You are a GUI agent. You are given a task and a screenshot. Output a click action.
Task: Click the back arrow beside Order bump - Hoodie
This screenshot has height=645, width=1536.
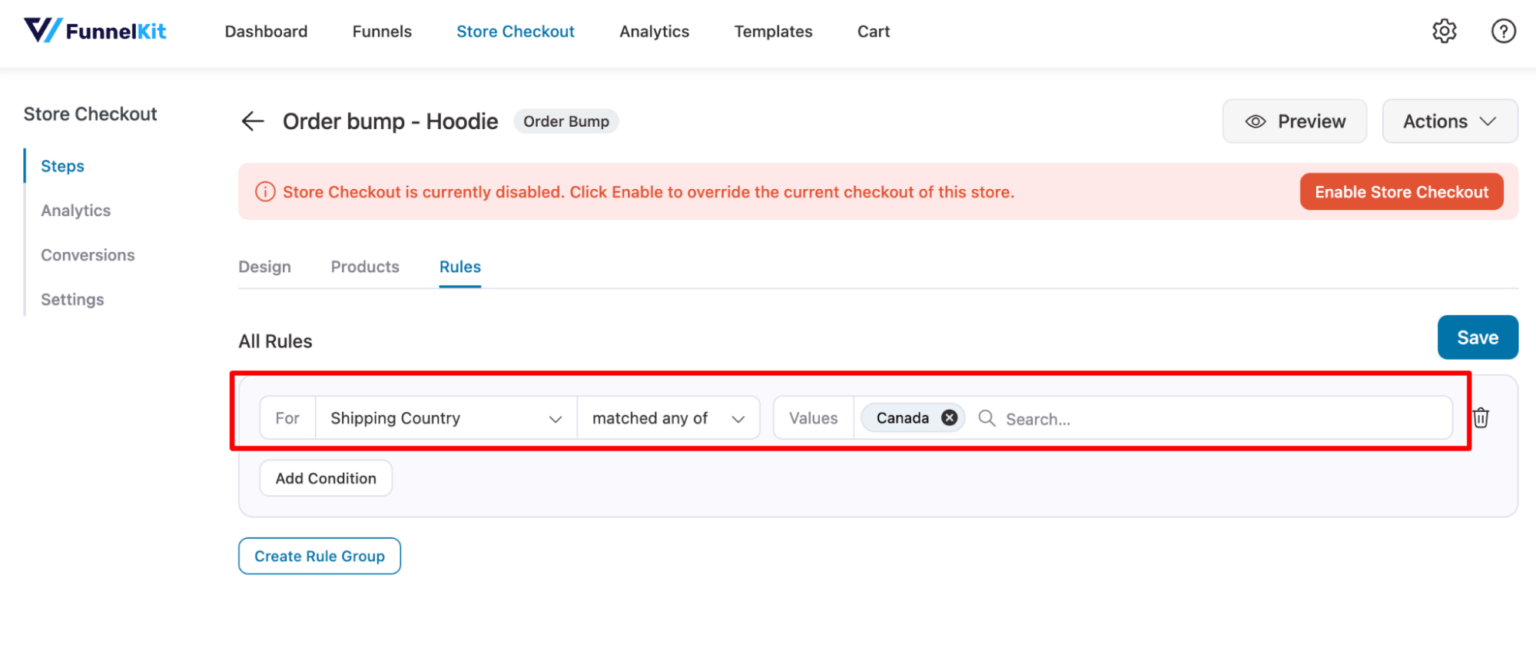pos(252,121)
